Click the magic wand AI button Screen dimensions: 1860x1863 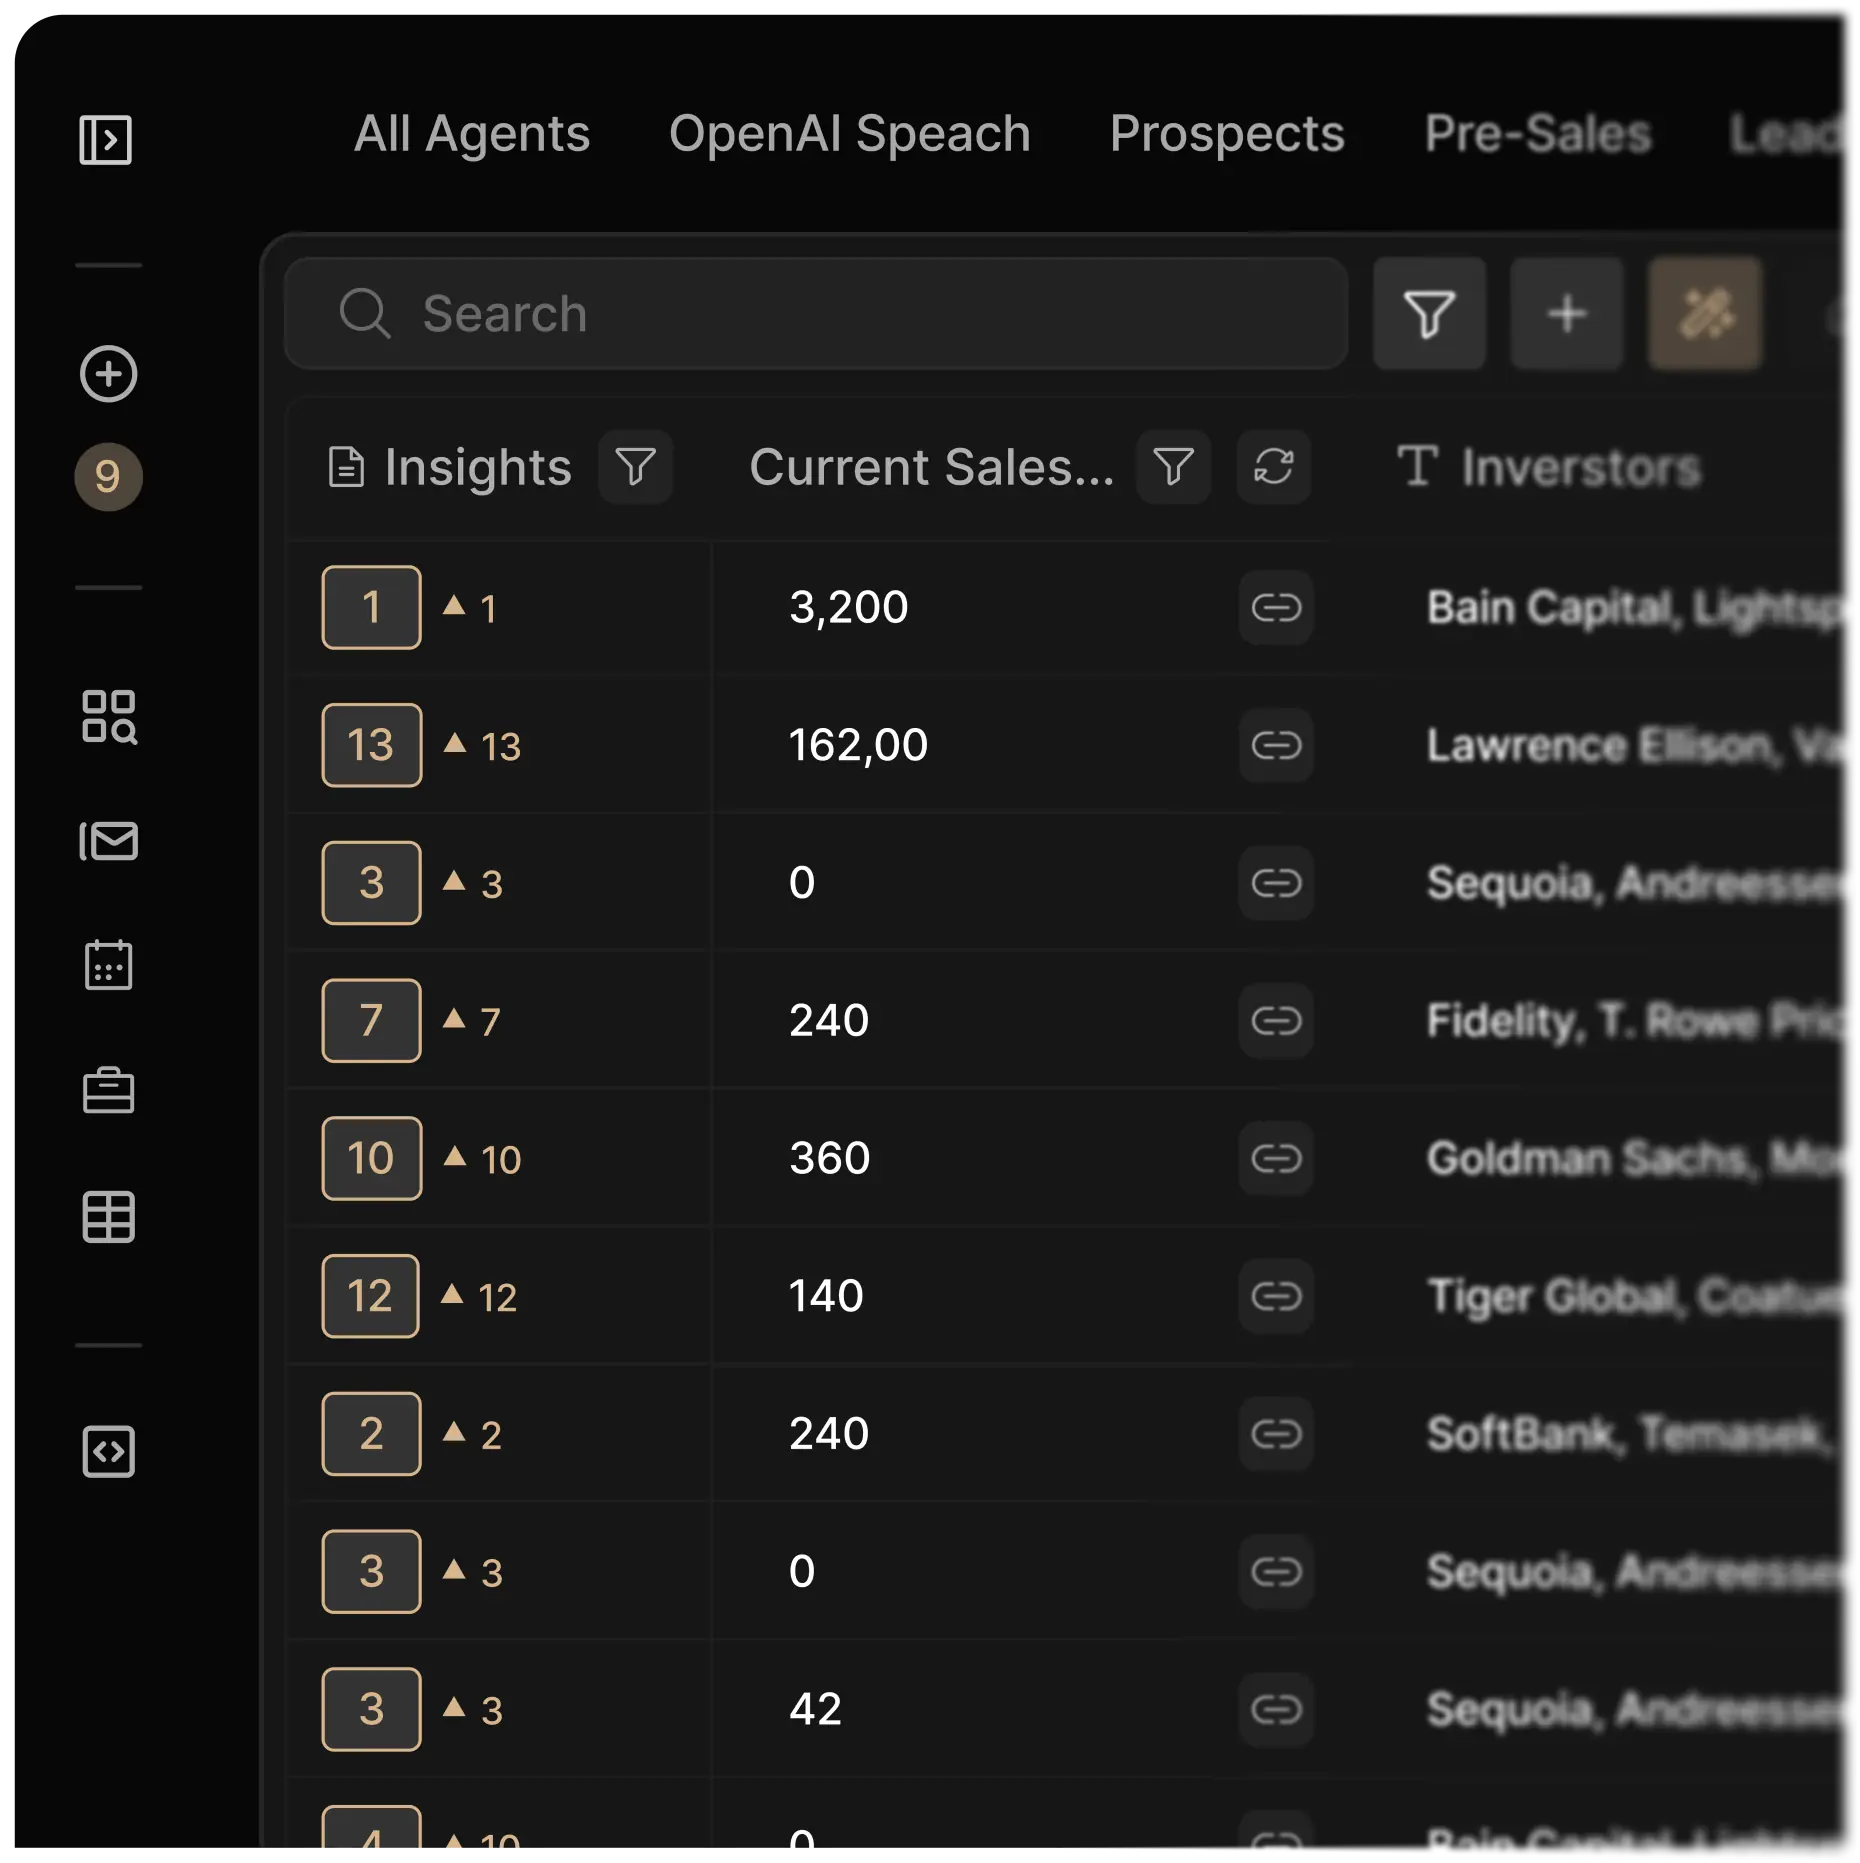[1705, 314]
